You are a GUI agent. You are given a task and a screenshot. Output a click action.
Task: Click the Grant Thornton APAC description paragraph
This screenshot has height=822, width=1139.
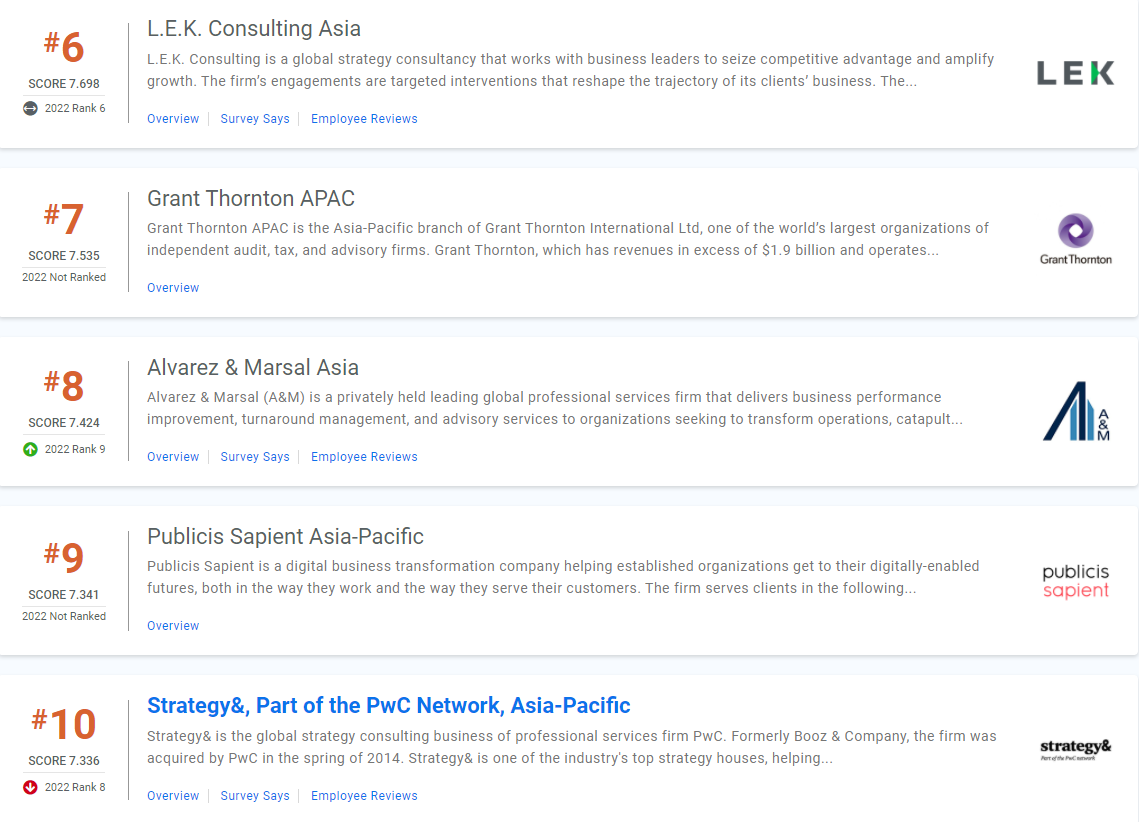568,239
